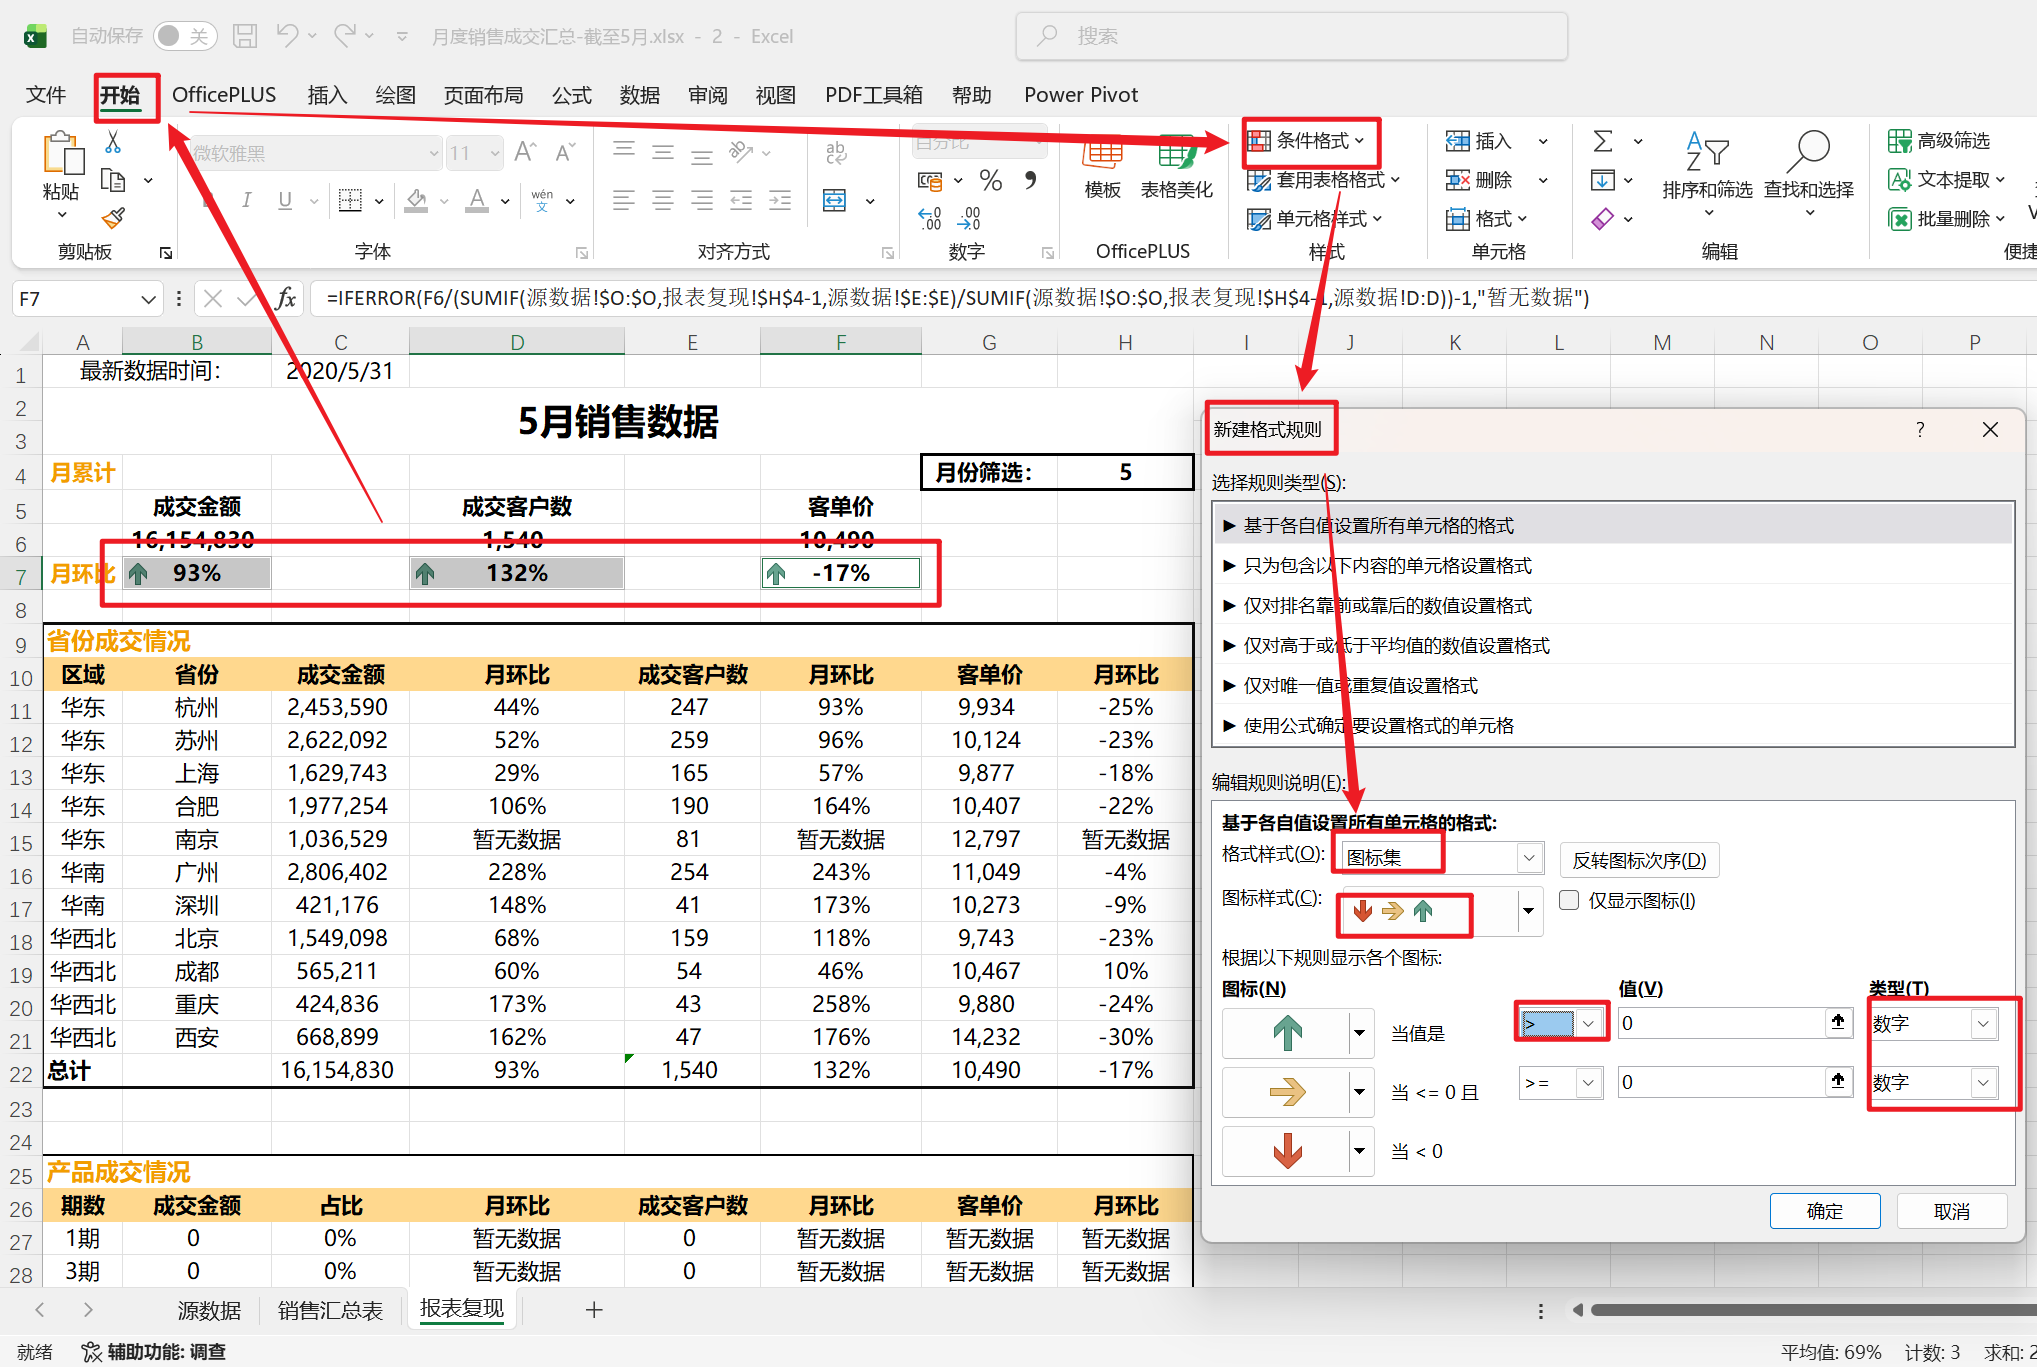Open the 图标样式 icon set dropdown
The width and height of the screenshot is (2037, 1367).
coord(1528,912)
